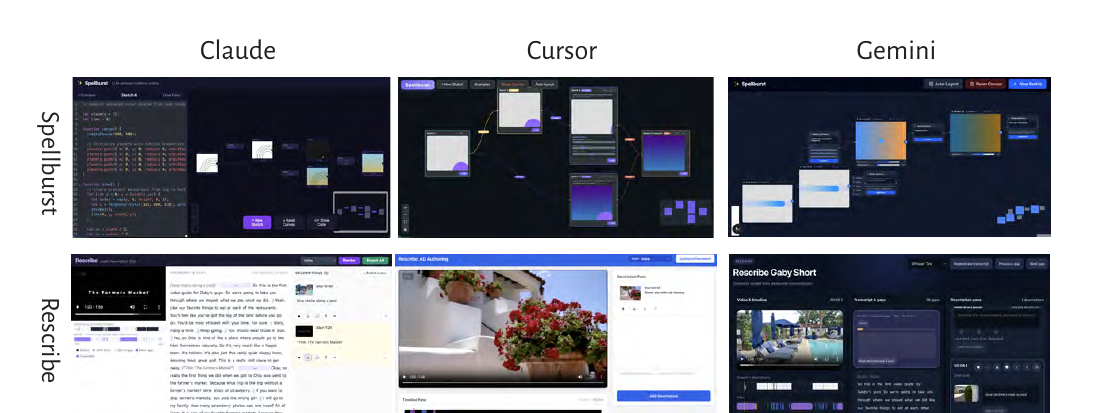Toggle fullscreen in Claude Rescribe video player
This screenshot has width=1096, height=413.
tap(146, 307)
